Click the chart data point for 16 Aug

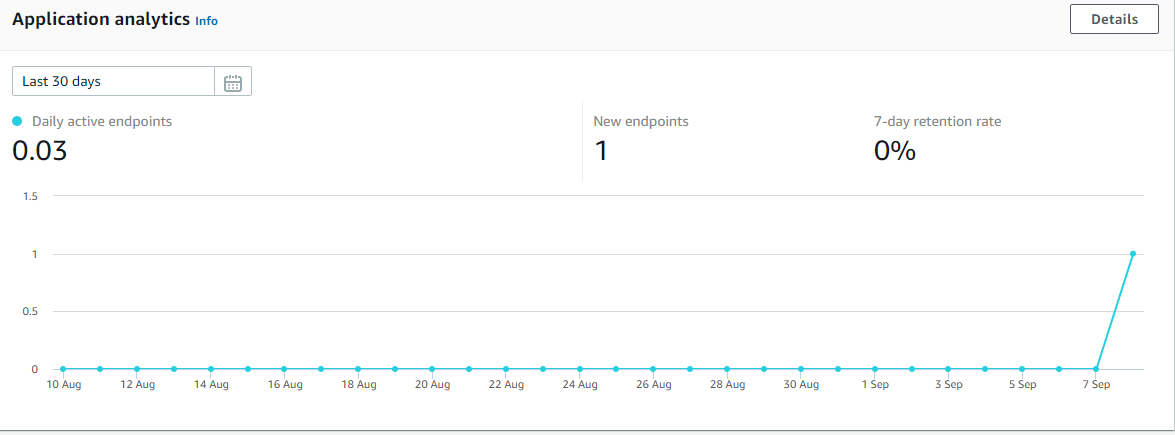tap(284, 369)
